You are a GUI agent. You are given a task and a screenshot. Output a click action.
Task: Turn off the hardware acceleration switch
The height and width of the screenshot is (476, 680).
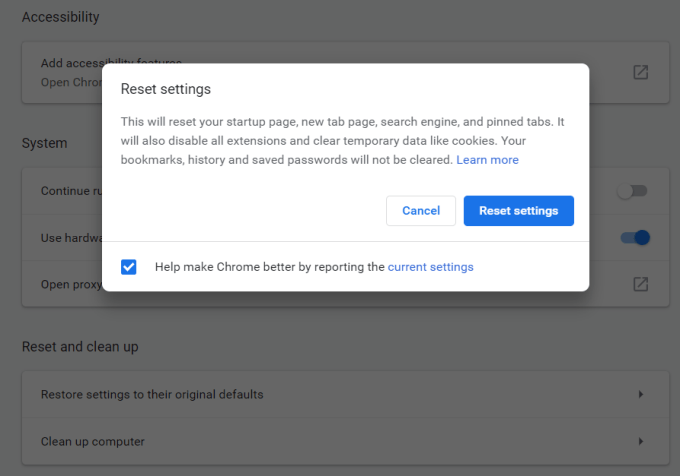(x=635, y=238)
